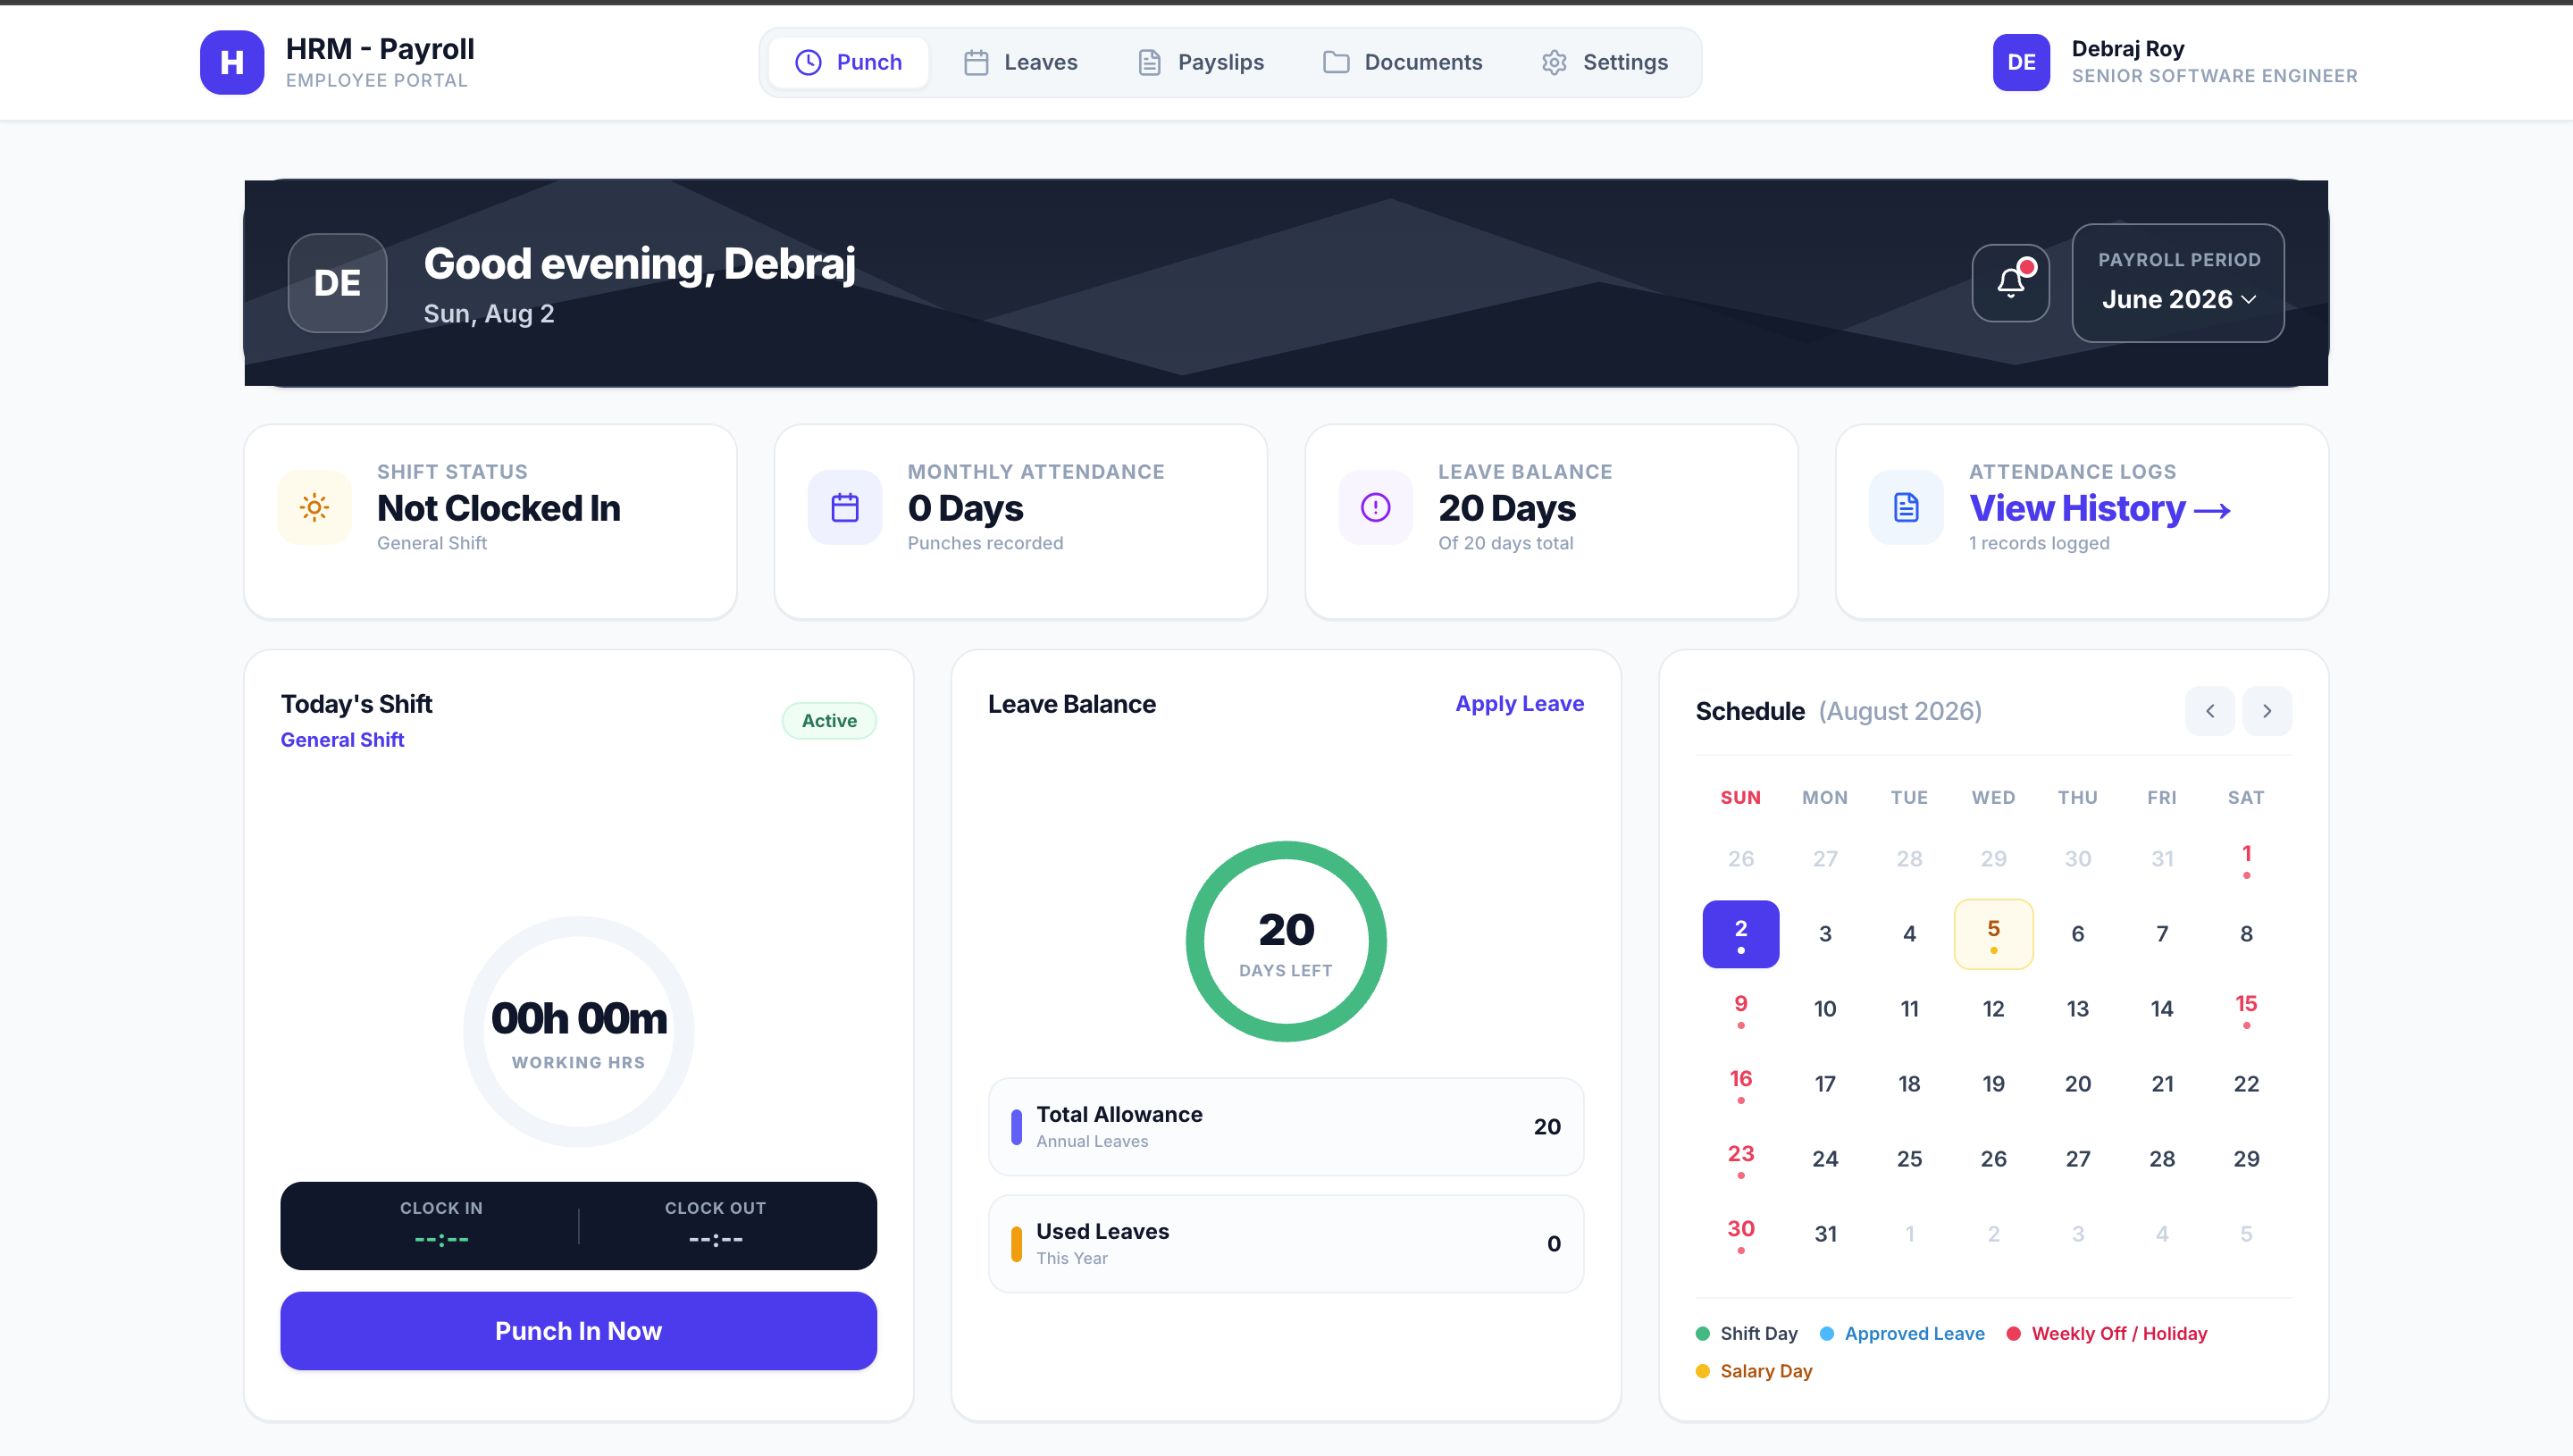Viewport: 2573px width, 1456px height.
Task: Click the Used Leaves row
Action: (x=1286, y=1244)
